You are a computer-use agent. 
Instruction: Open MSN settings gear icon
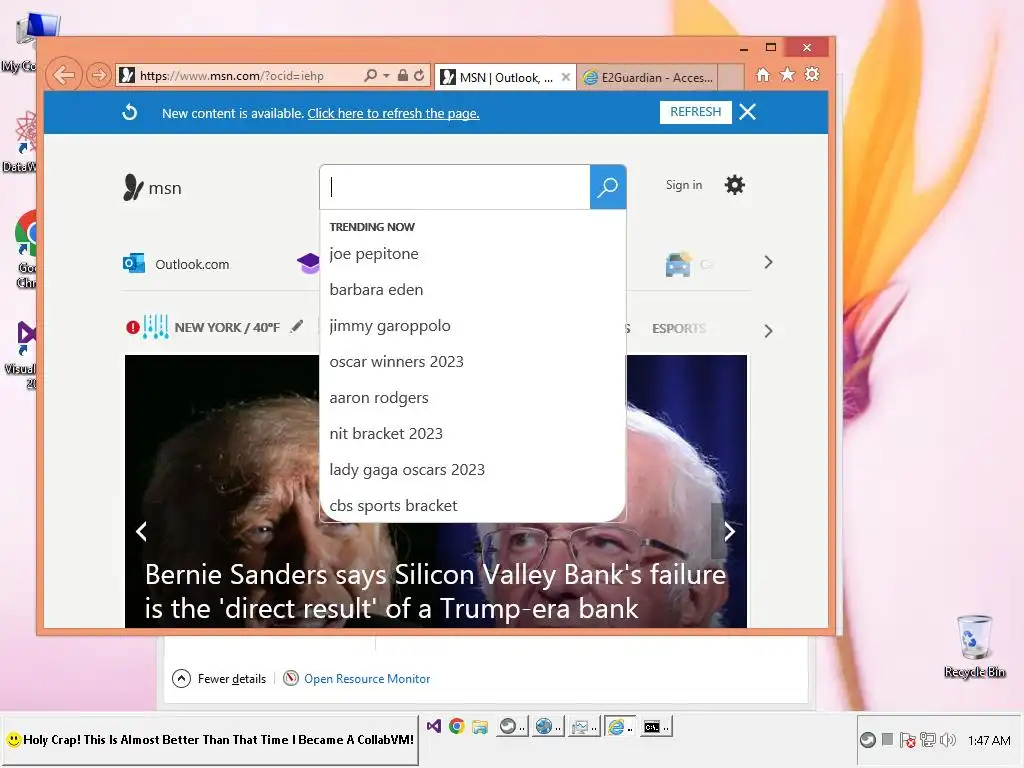(x=735, y=185)
